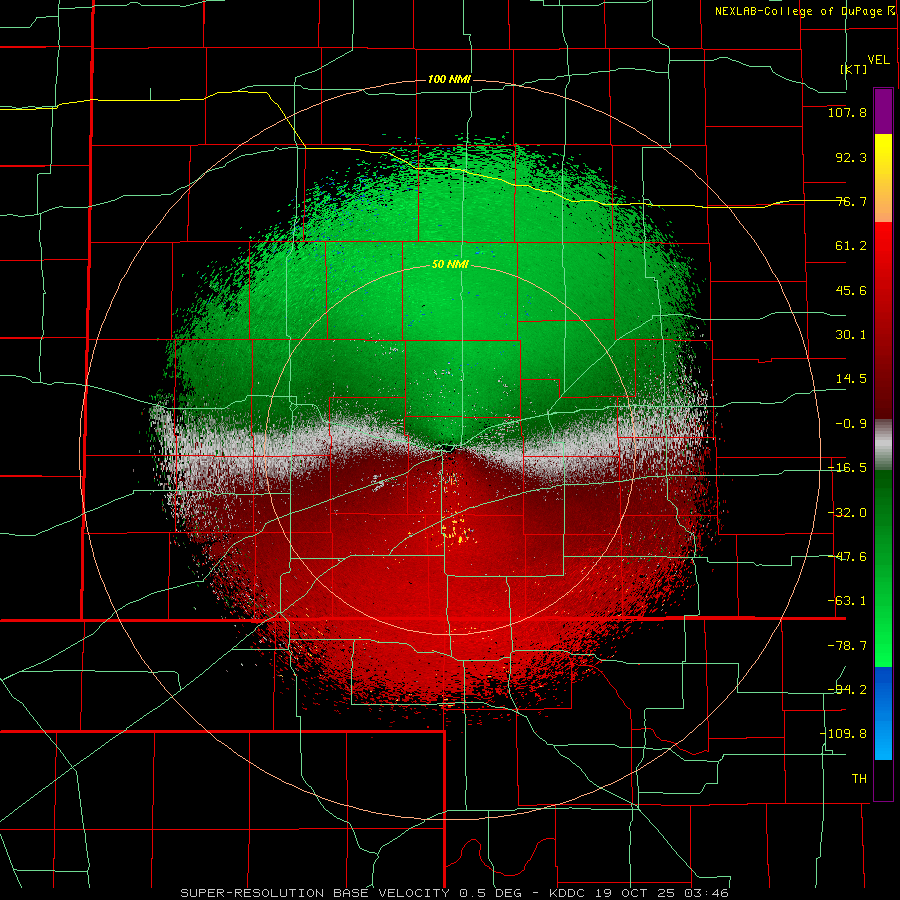Click the 61.2 value on the velocity scale
This screenshot has height=900, width=900.
[851, 246]
